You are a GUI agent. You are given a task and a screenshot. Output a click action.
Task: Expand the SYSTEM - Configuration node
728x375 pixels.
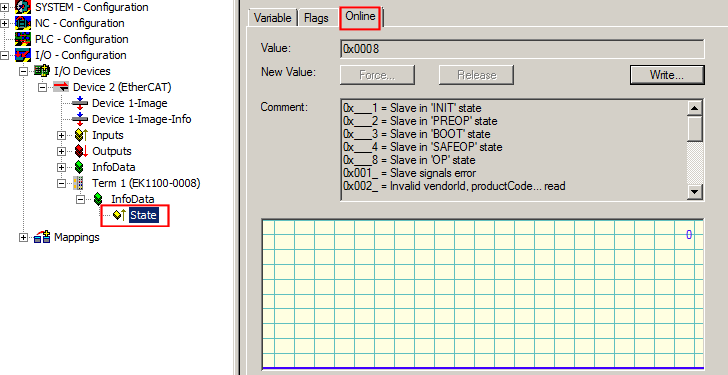[x=5, y=7]
